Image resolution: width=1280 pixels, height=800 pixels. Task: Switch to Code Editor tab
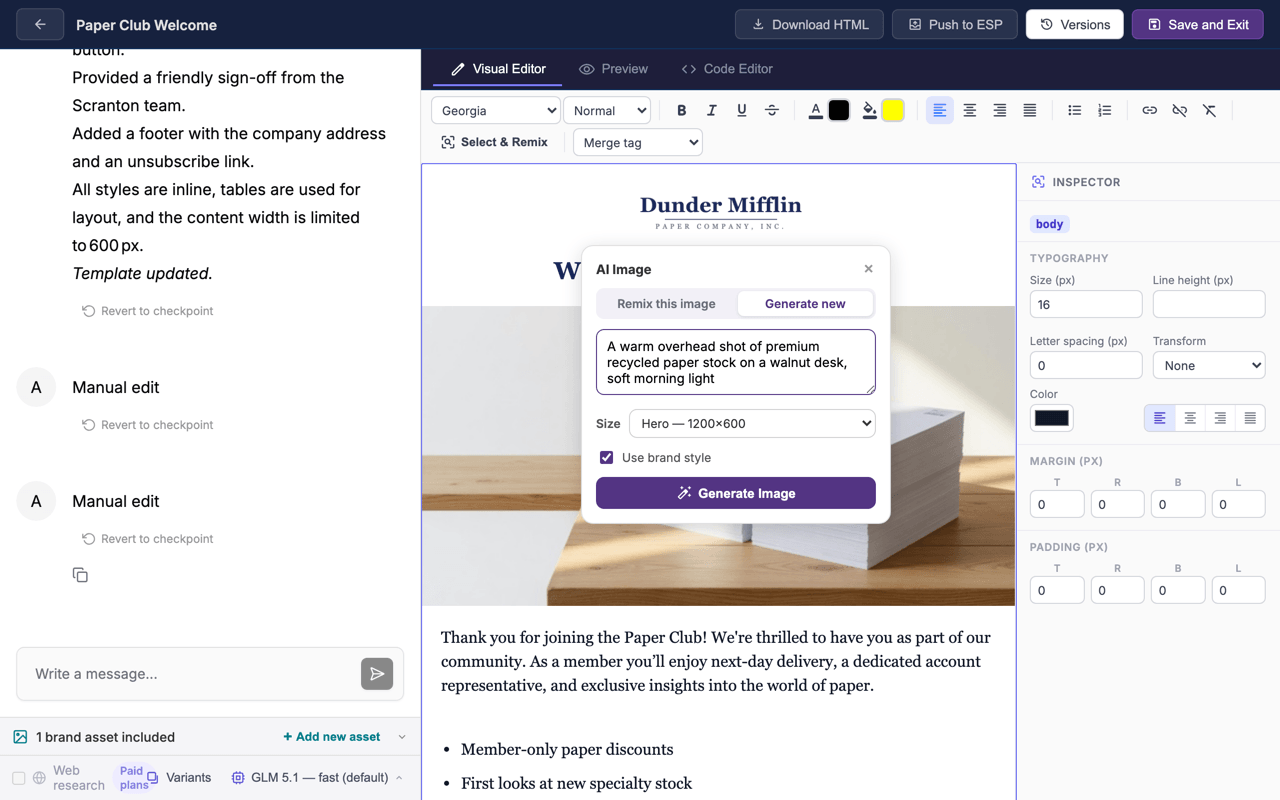(727, 69)
